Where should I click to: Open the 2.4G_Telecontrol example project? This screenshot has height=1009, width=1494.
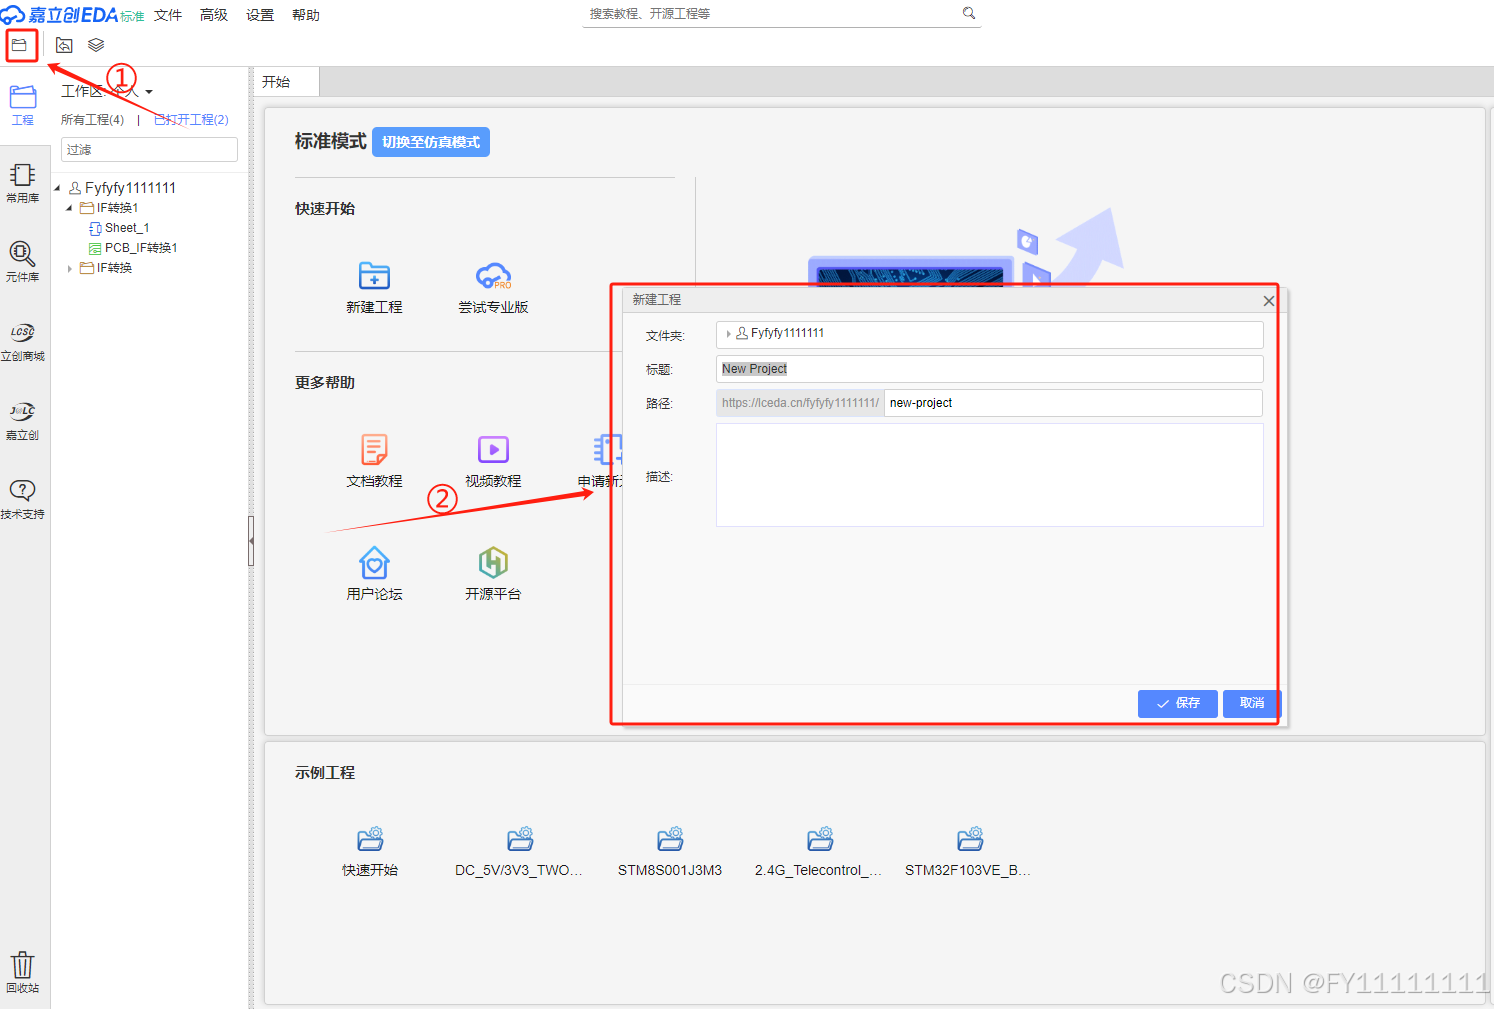[819, 852]
